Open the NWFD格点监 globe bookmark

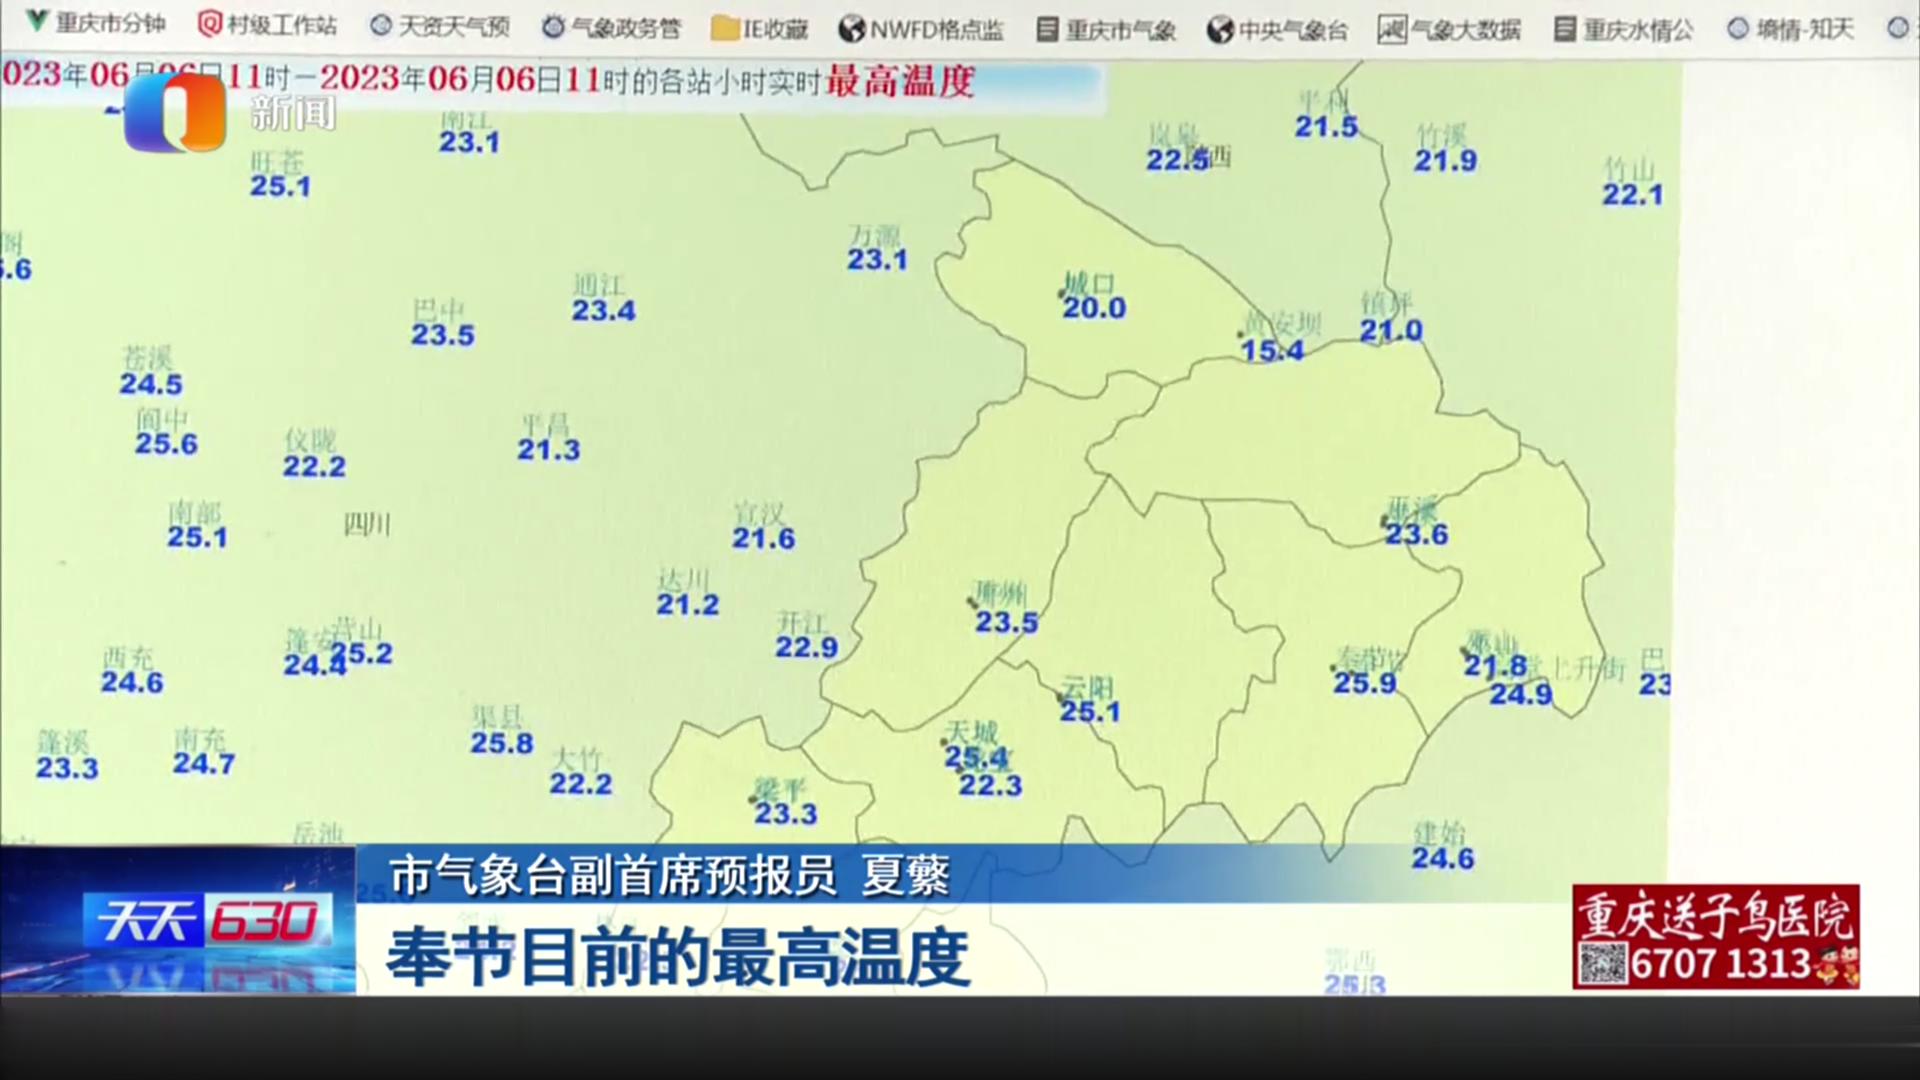pyautogui.click(x=922, y=30)
